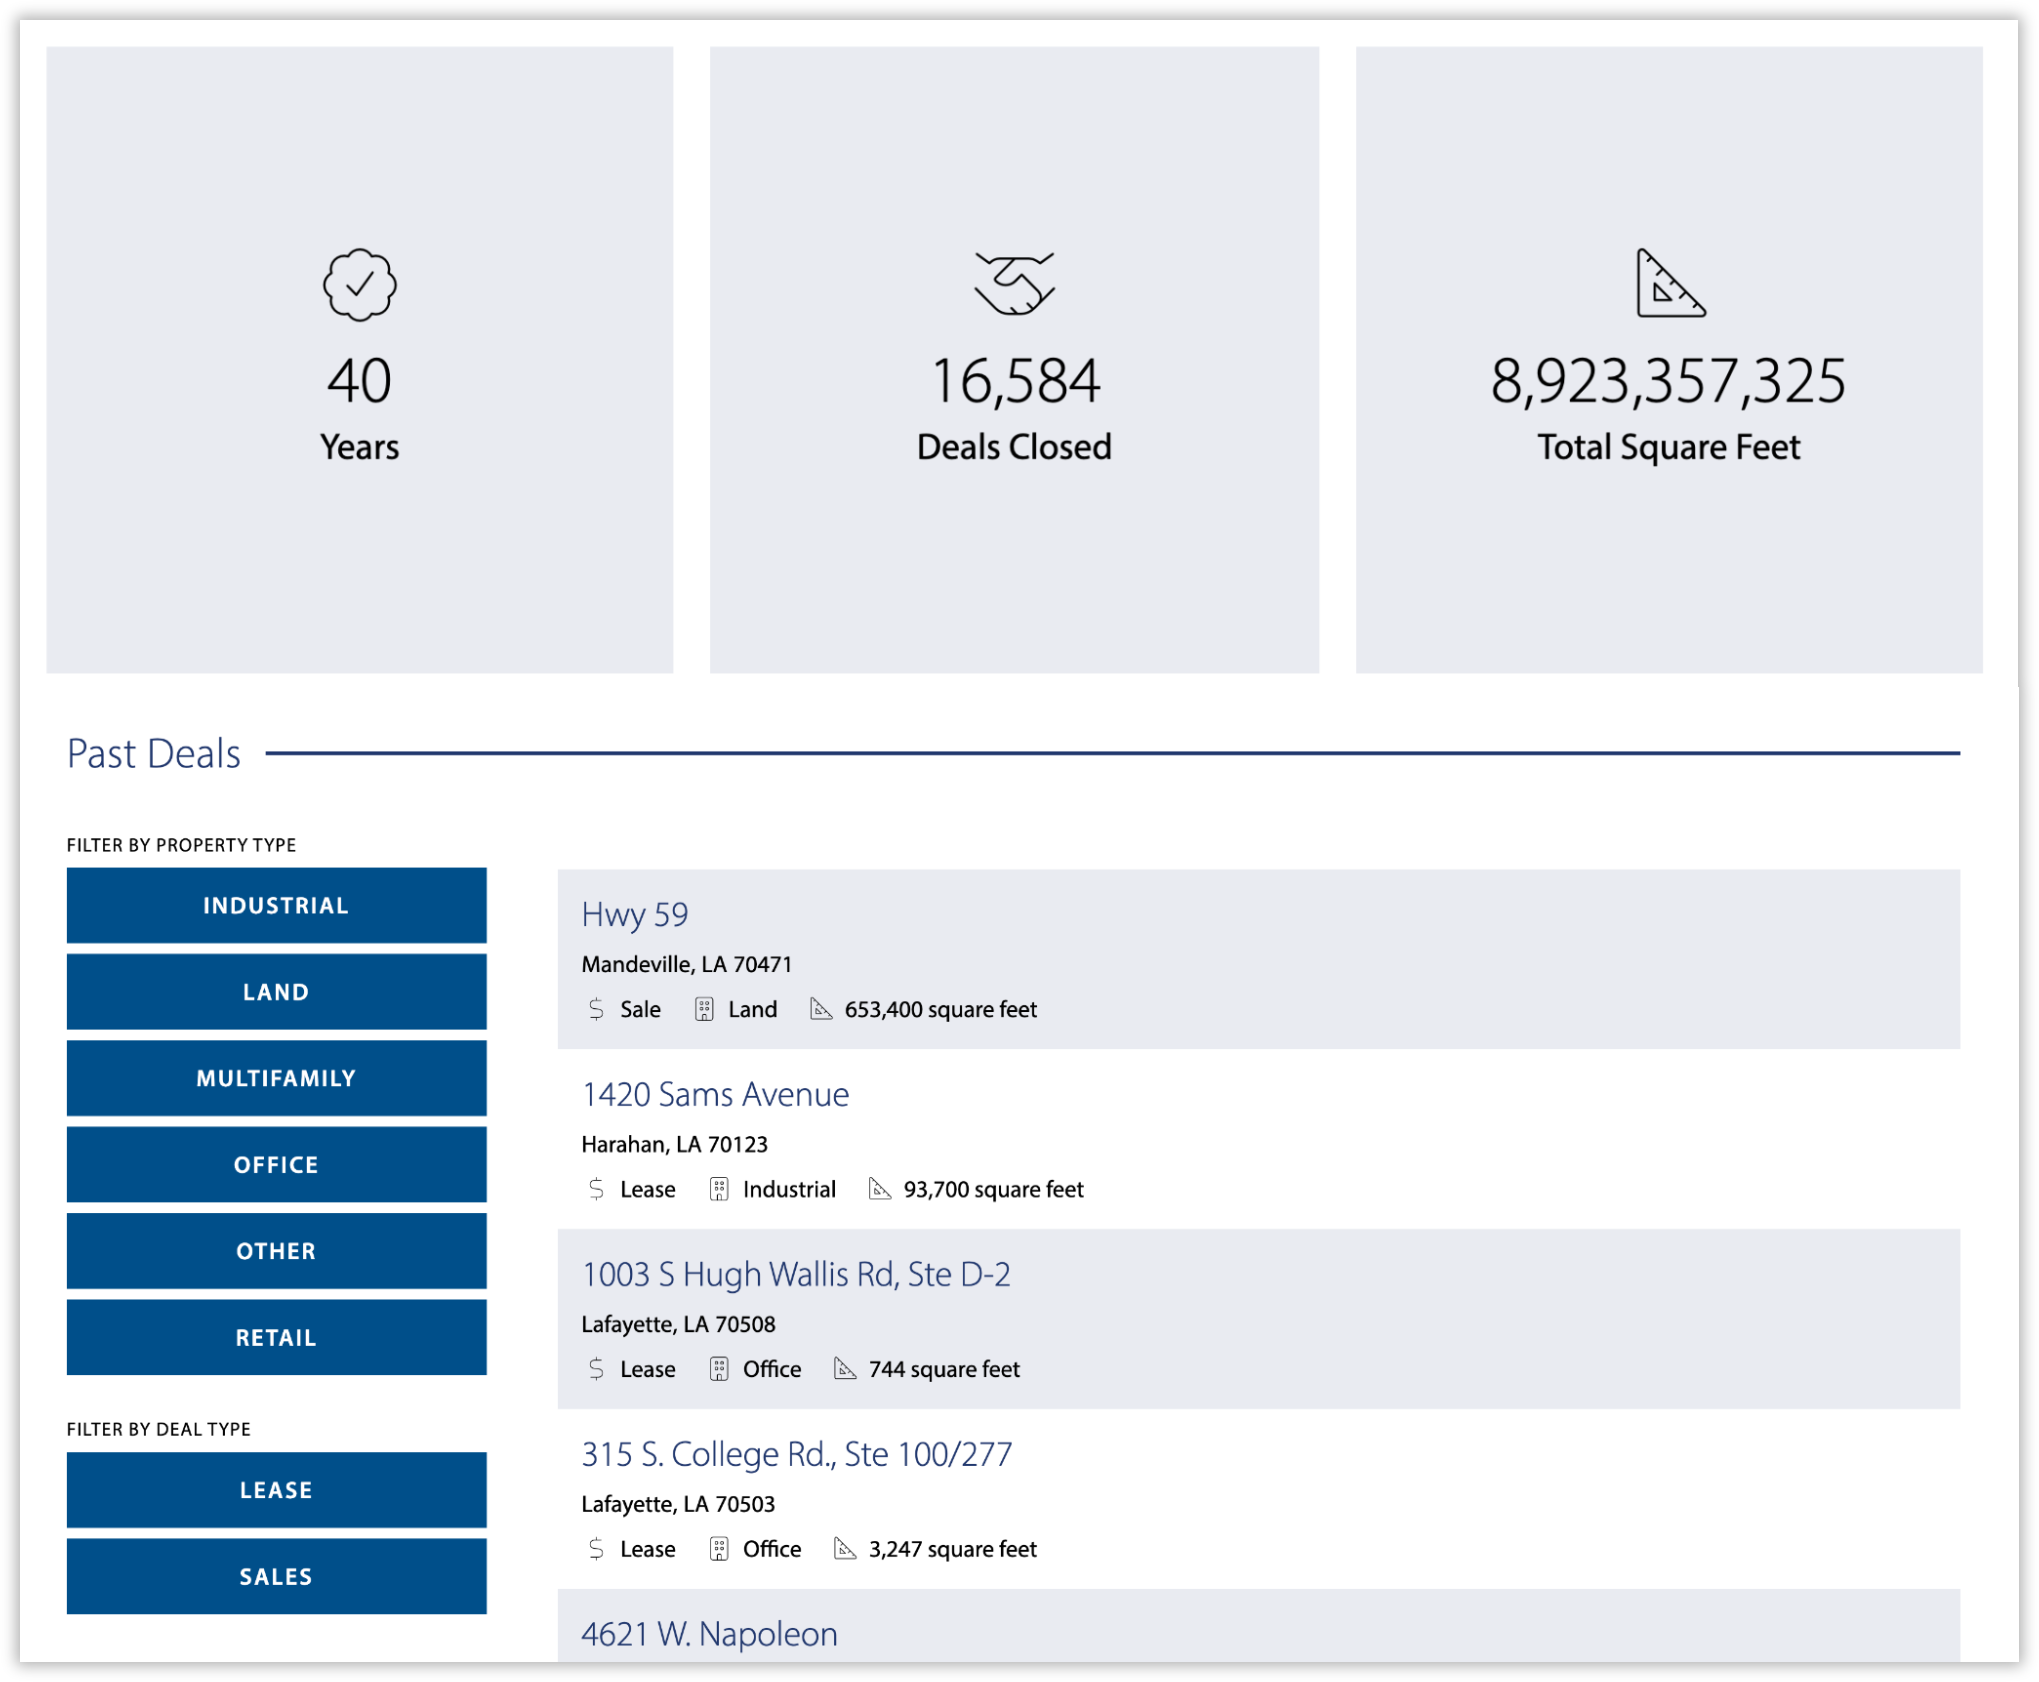Open the 1420 Sams Avenue listing

click(715, 1095)
